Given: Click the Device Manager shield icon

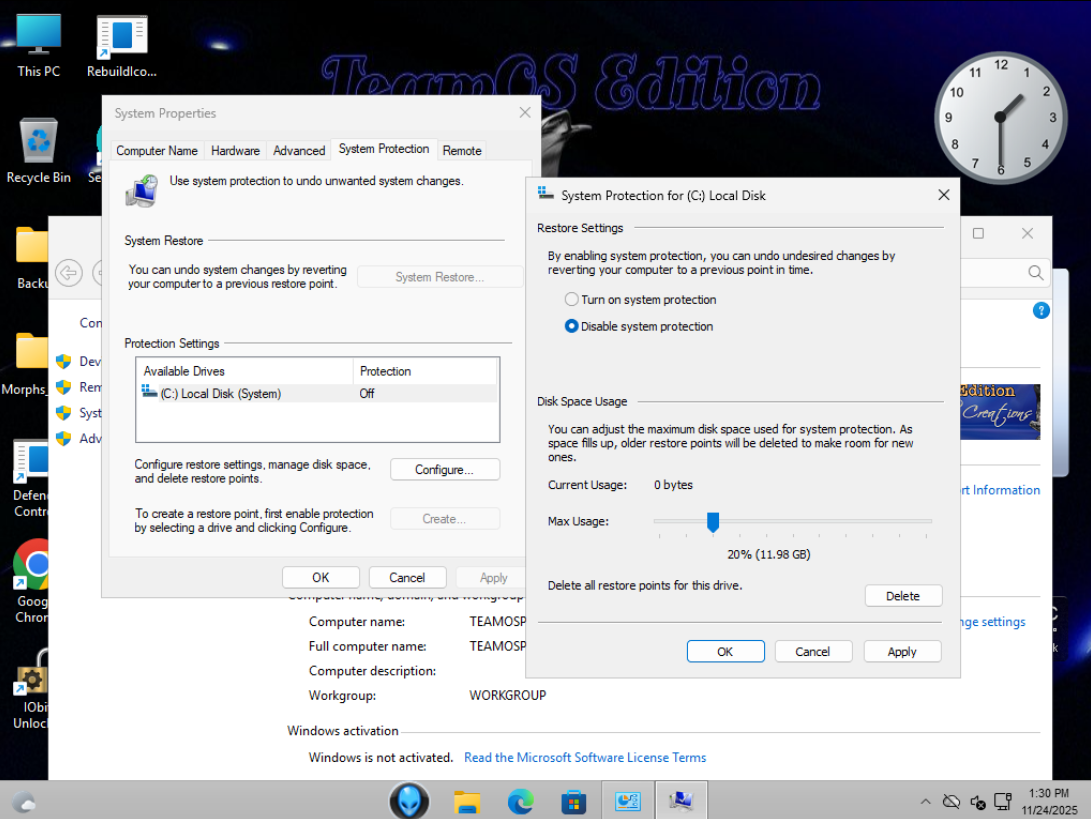Looking at the screenshot, I should 63,361.
